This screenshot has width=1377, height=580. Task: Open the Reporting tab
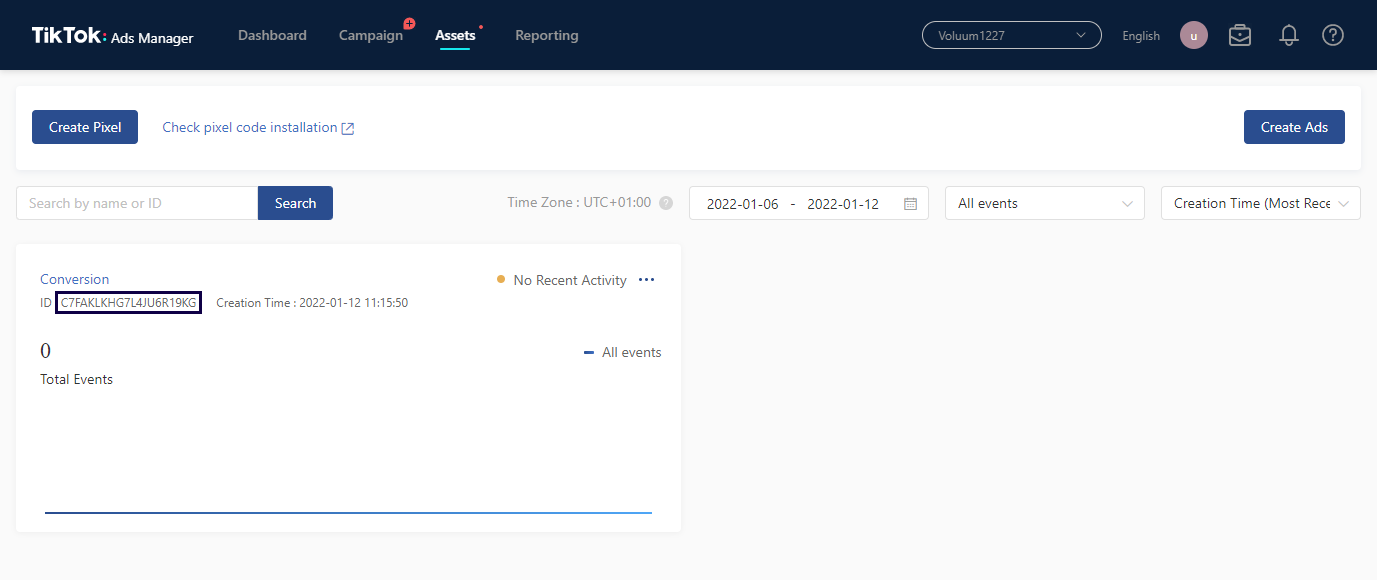pos(546,36)
